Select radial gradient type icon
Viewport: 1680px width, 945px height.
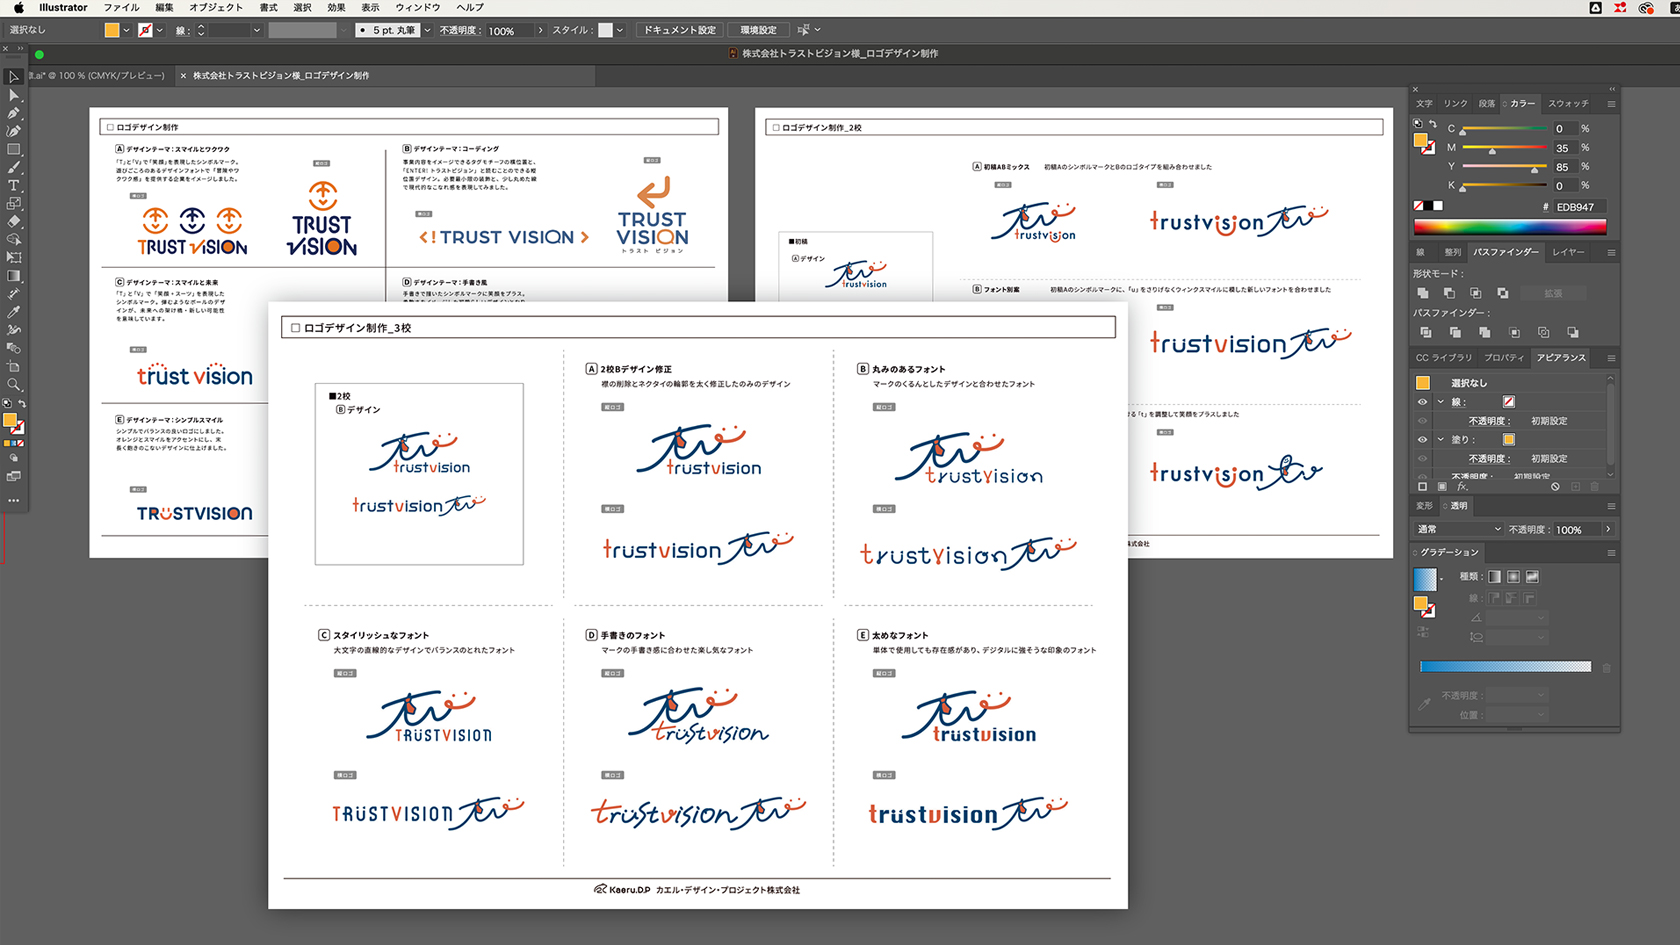point(1513,576)
